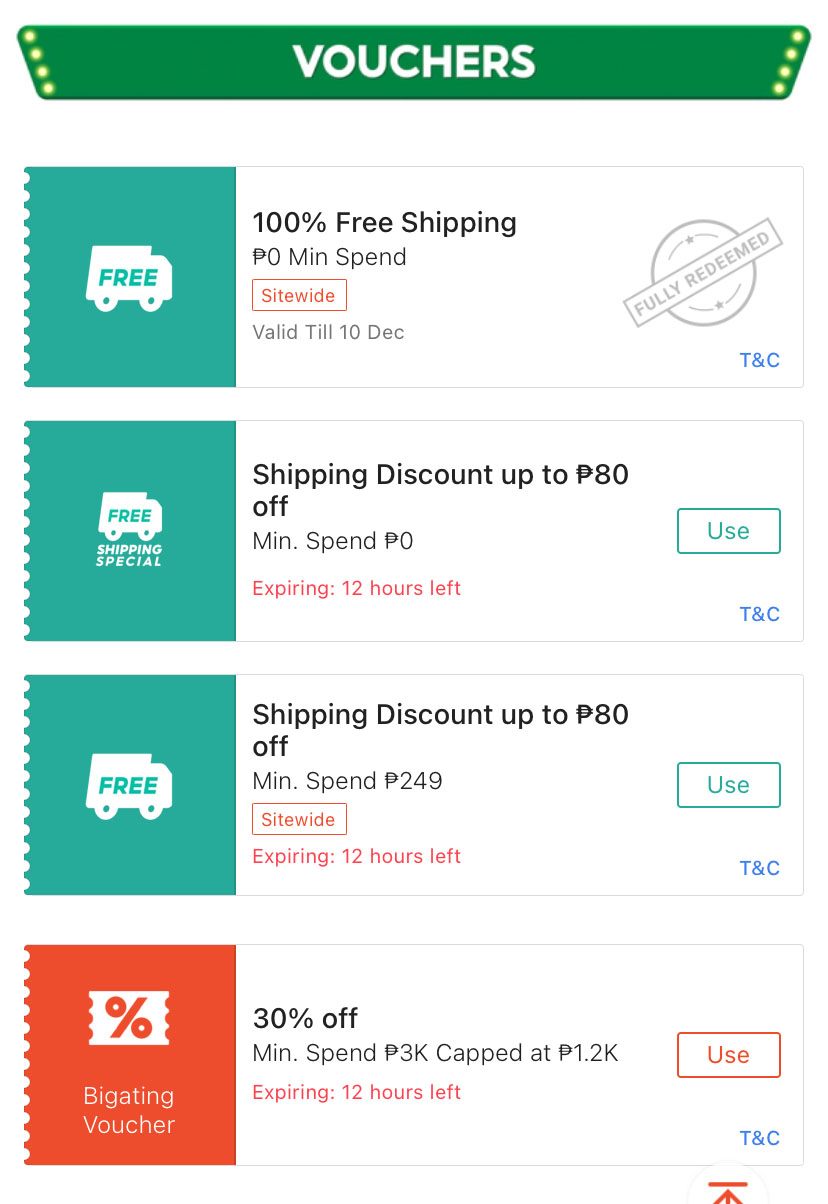828x1204 pixels.
Task: Tap the 30% off voucher title
Action: pyautogui.click(x=305, y=1018)
